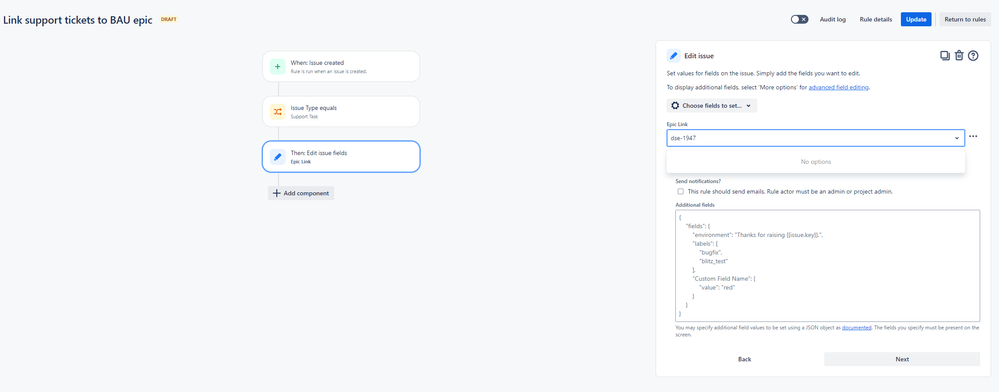Open the advanced field editing link
The width and height of the screenshot is (999, 392).
coord(838,87)
